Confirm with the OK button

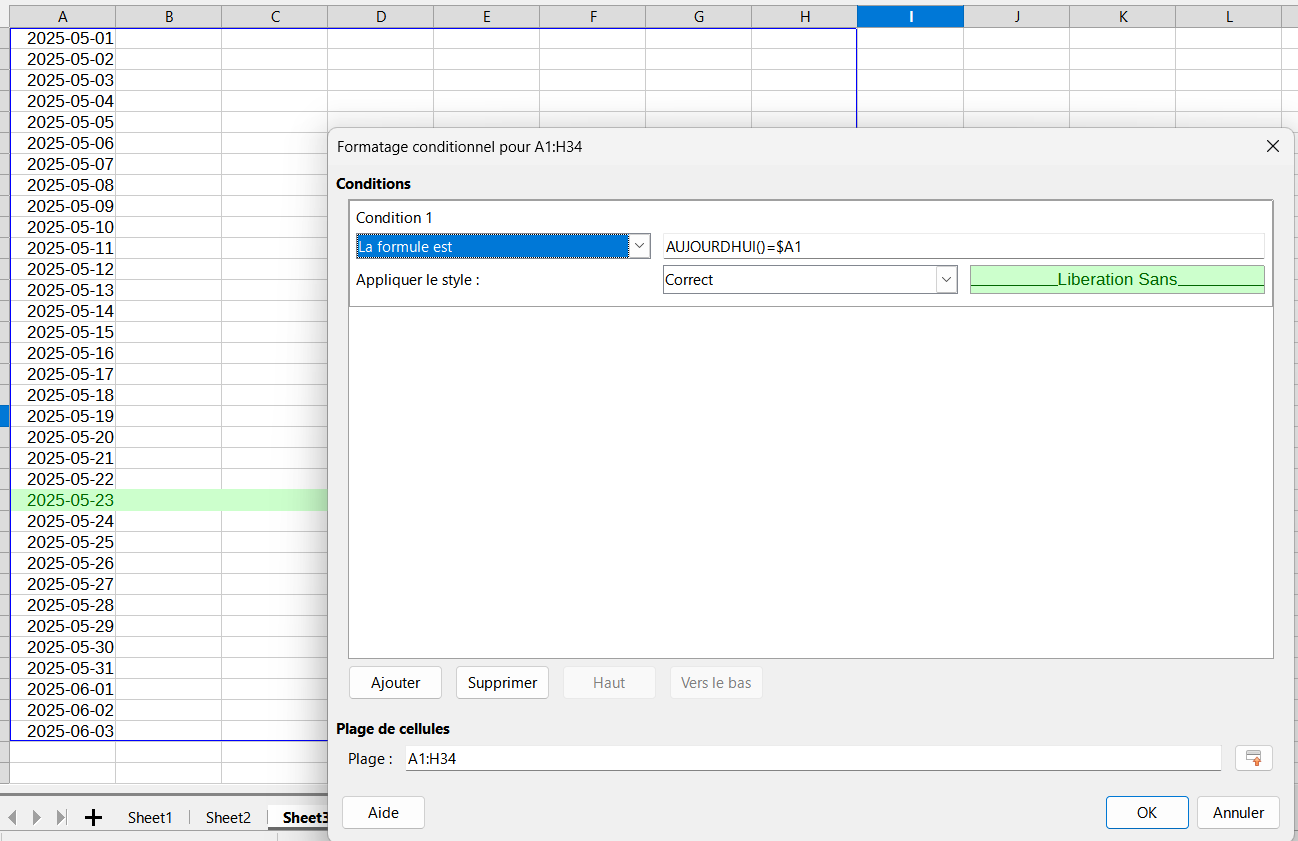click(1147, 813)
